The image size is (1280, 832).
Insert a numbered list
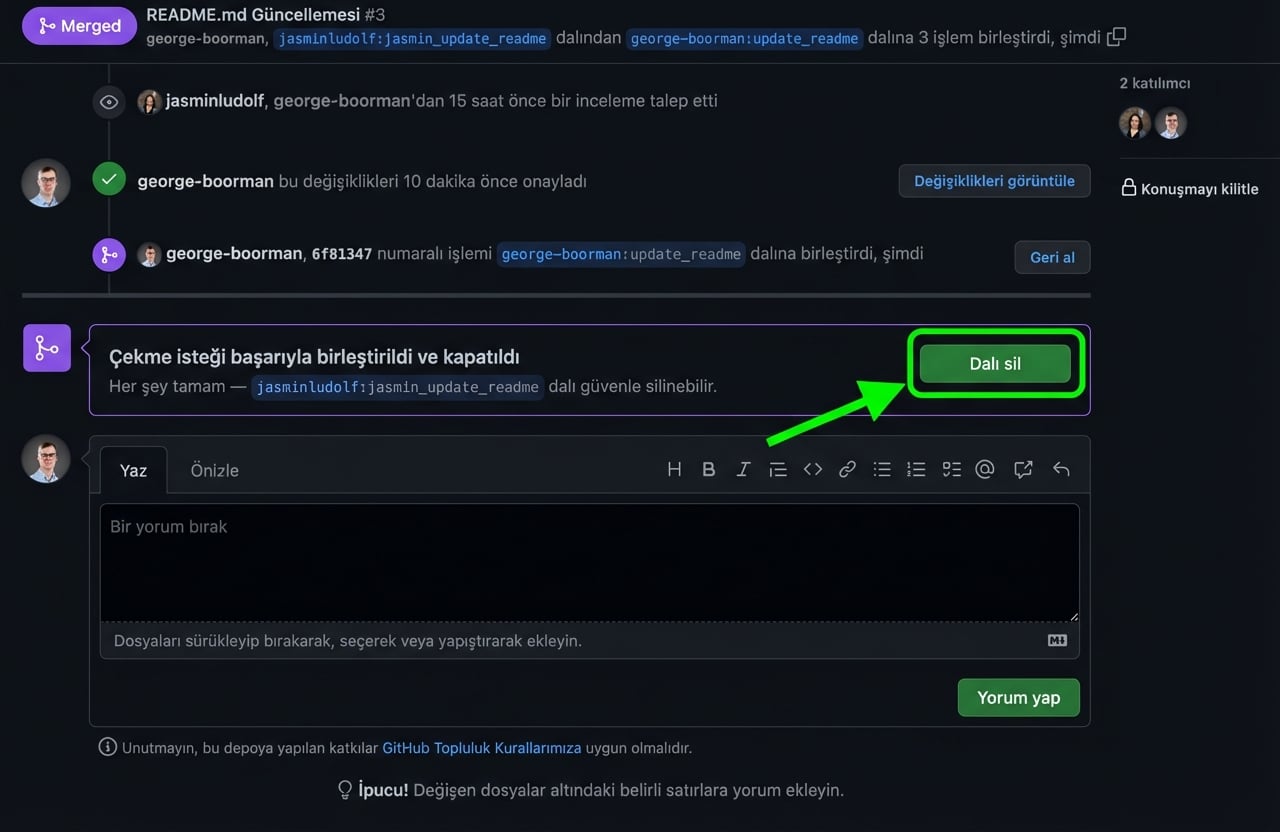[916, 469]
